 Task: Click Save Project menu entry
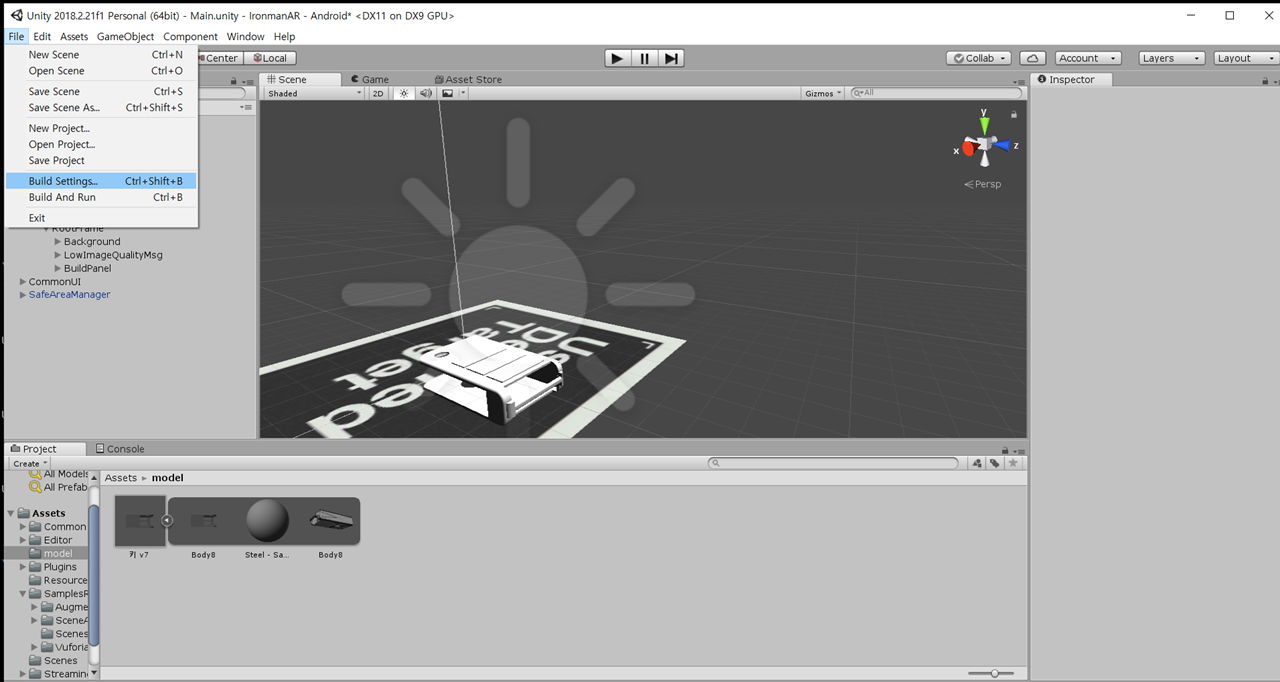pos(101,160)
